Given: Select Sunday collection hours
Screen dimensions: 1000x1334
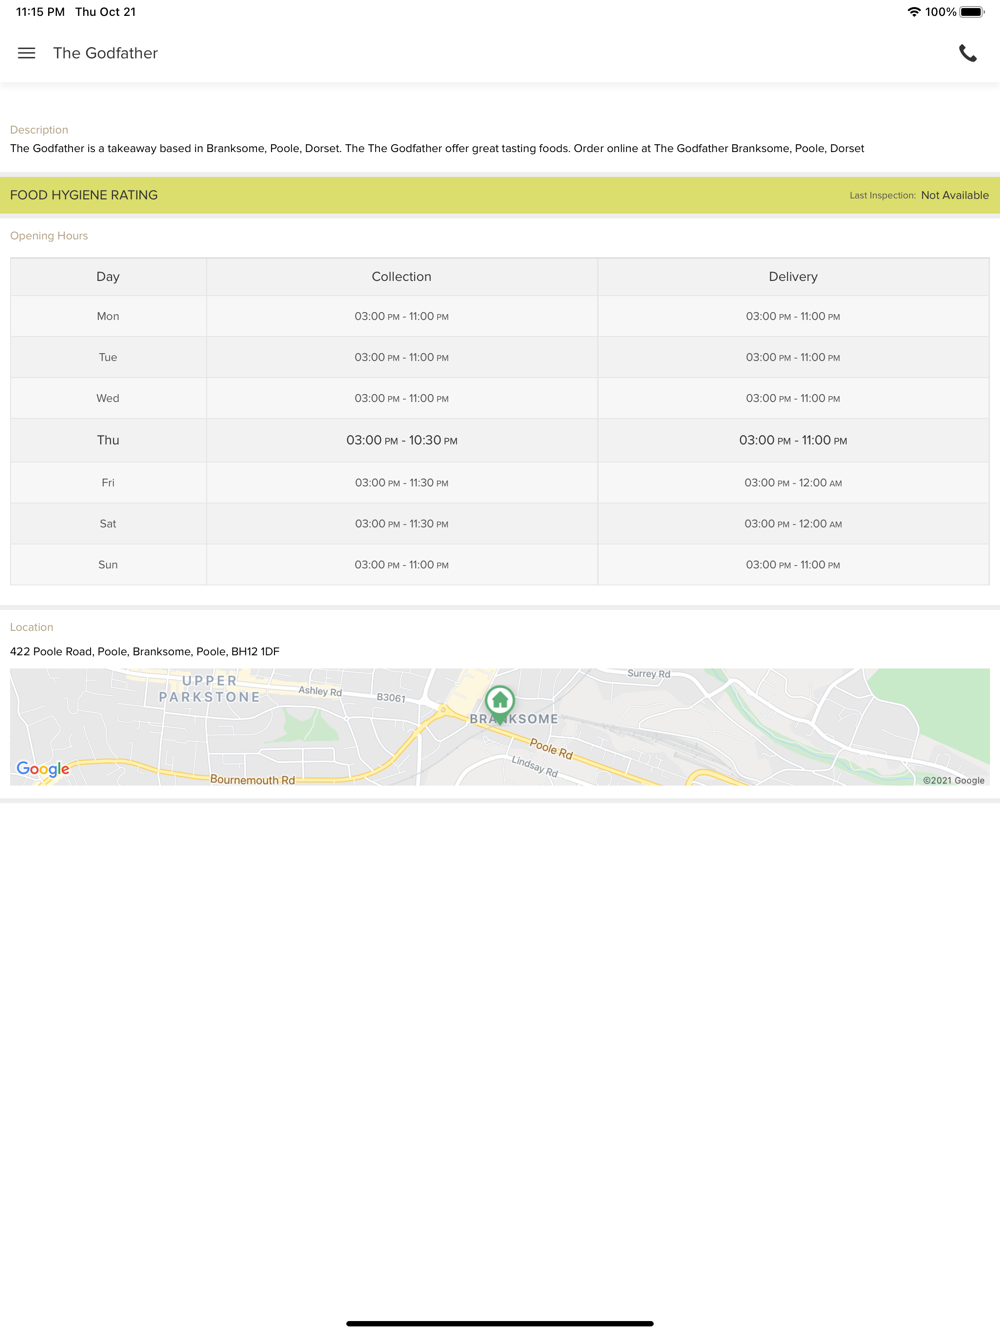Looking at the screenshot, I should (402, 564).
